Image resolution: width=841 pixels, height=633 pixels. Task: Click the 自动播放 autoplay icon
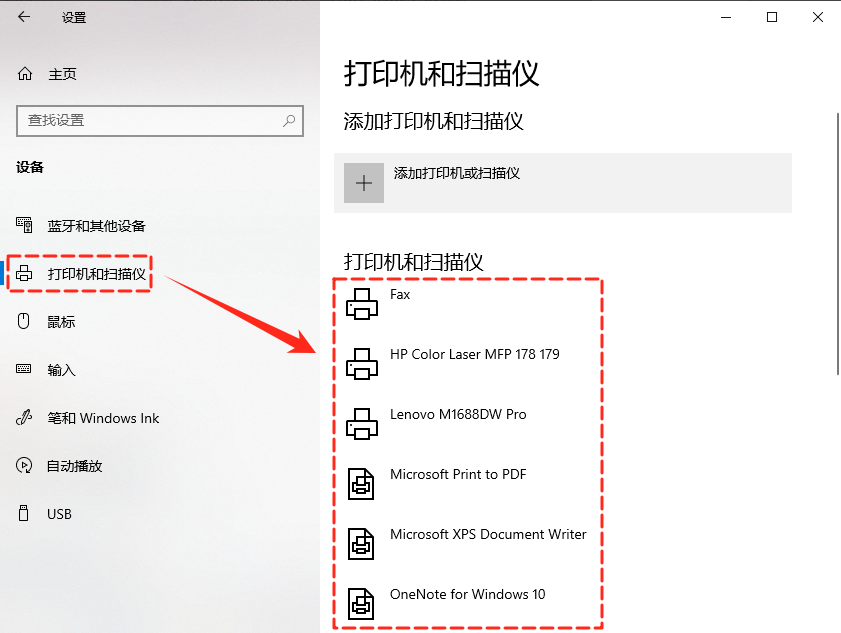pyautogui.click(x=24, y=465)
